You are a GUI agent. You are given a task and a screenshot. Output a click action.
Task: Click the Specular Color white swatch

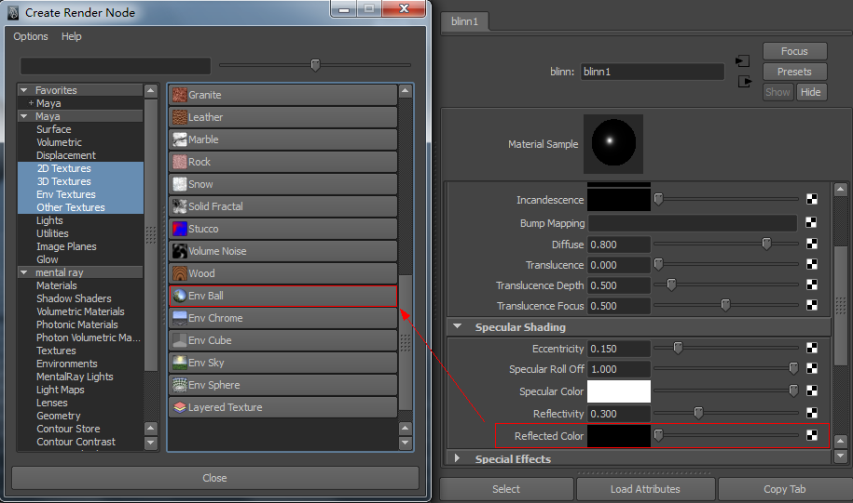[x=619, y=391]
